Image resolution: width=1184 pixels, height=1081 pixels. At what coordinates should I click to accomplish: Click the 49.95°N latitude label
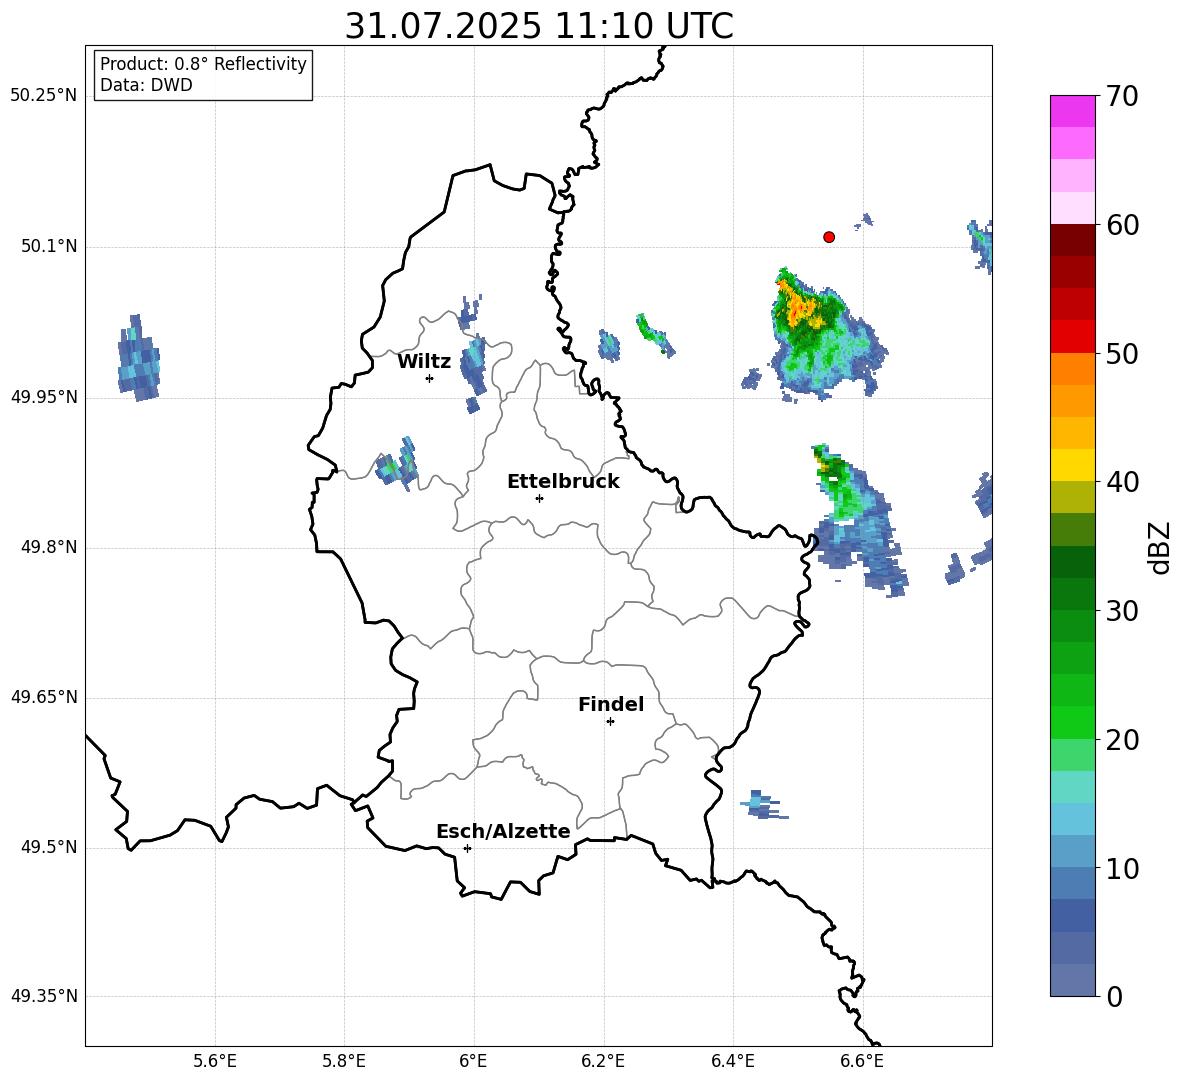pos(44,397)
